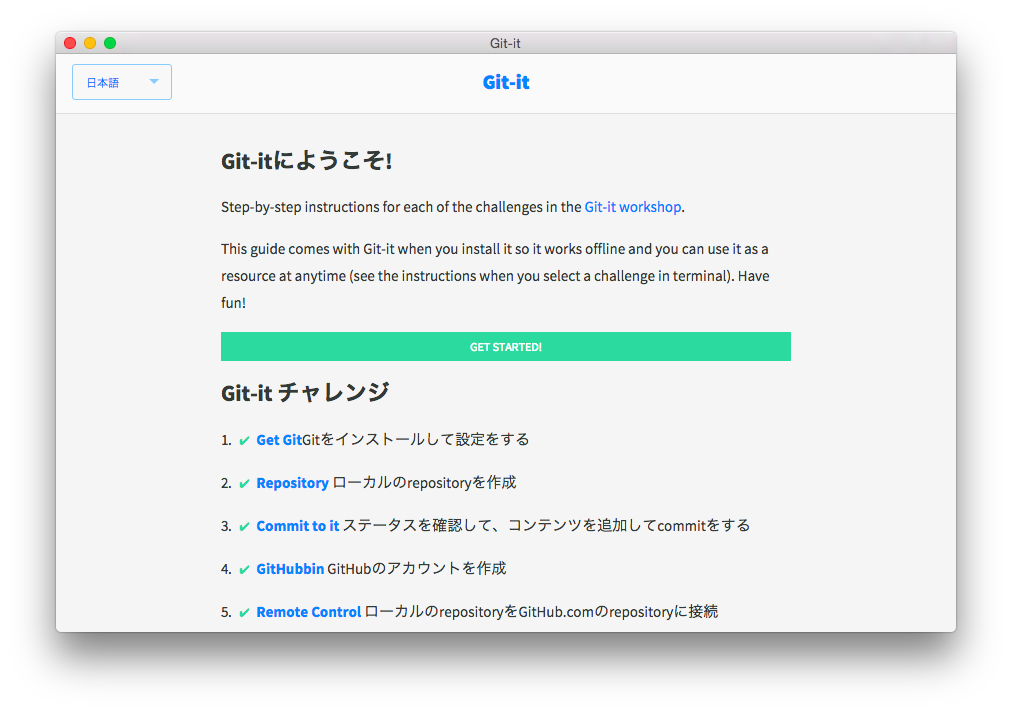Screen dimensions: 1012x712
Task: Open the Commit to it challenge
Action: tap(297, 525)
